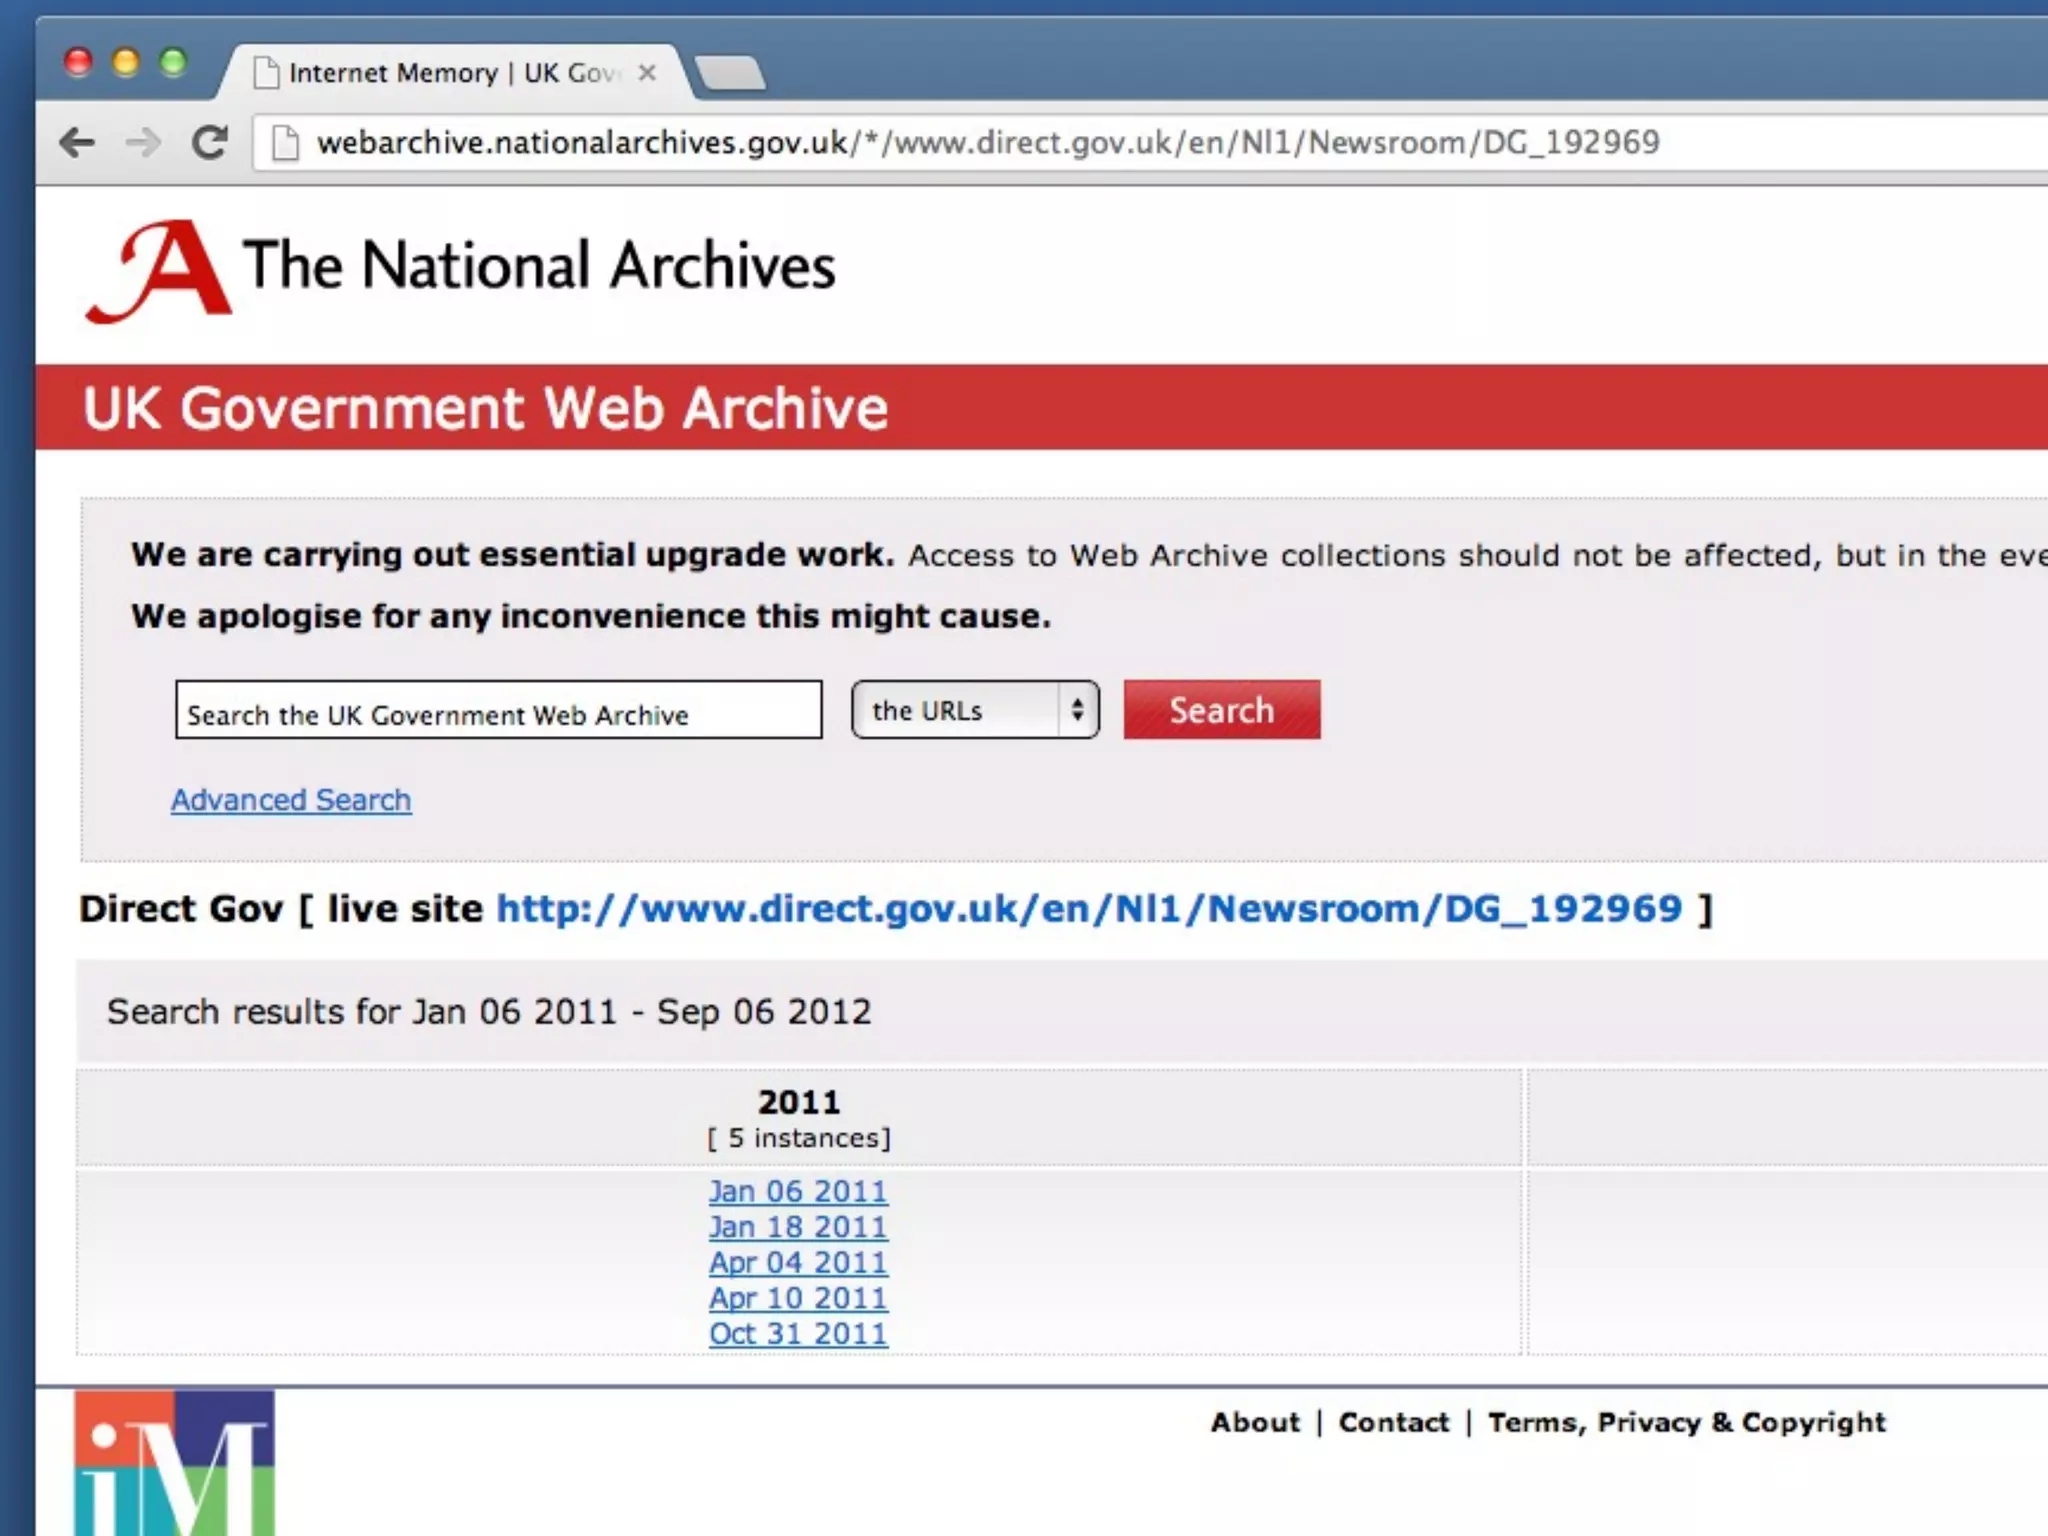Open a new blank tab
Image resolution: width=2048 pixels, height=1536 pixels.
730,74
